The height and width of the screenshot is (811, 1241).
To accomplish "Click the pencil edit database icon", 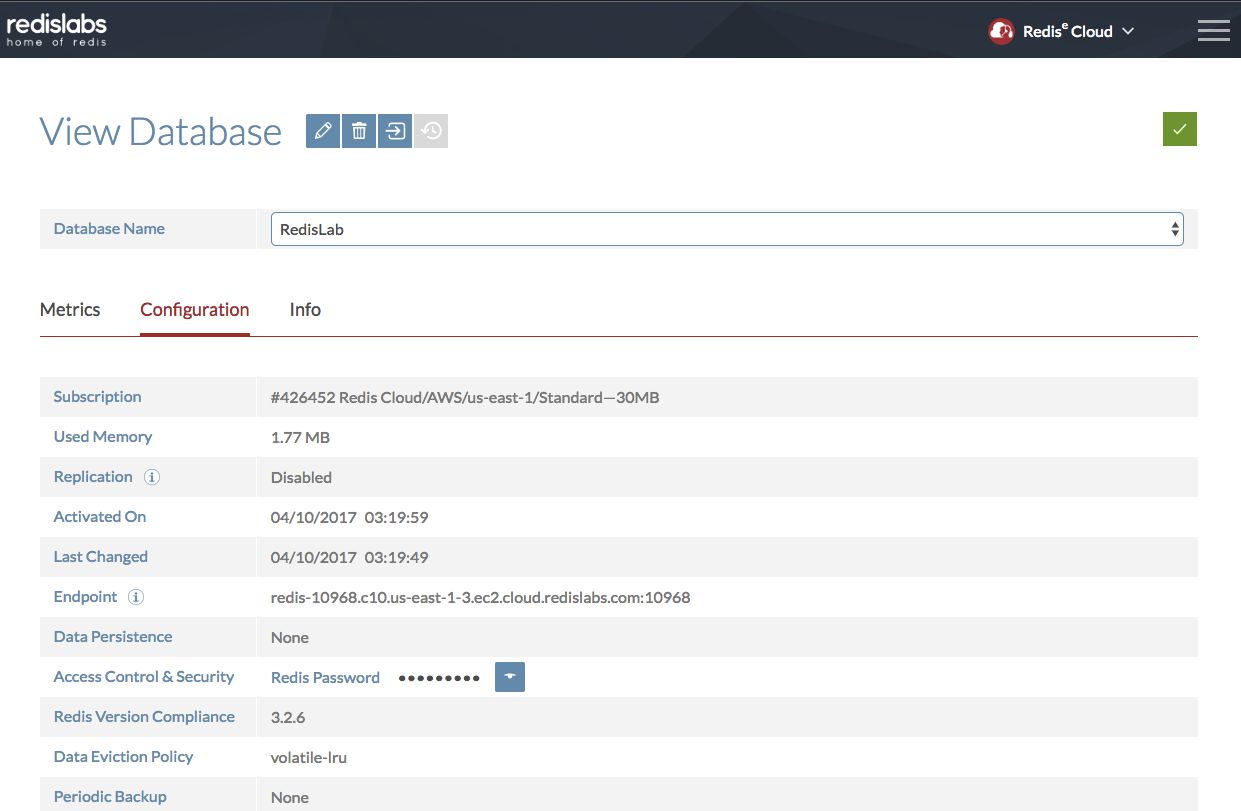I will coord(323,131).
